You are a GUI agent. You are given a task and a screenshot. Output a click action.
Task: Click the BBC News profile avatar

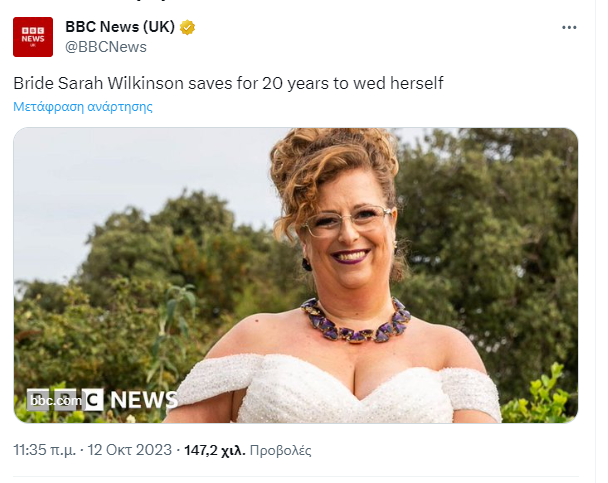[x=33, y=37]
